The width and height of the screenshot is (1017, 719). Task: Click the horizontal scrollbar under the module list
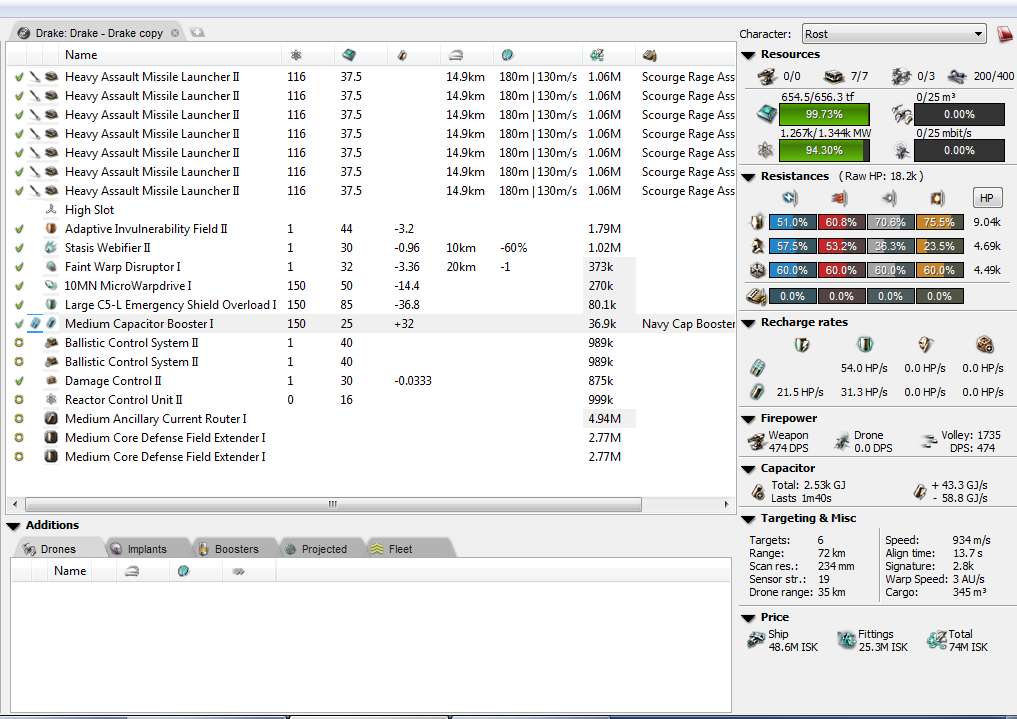click(370, 505)
